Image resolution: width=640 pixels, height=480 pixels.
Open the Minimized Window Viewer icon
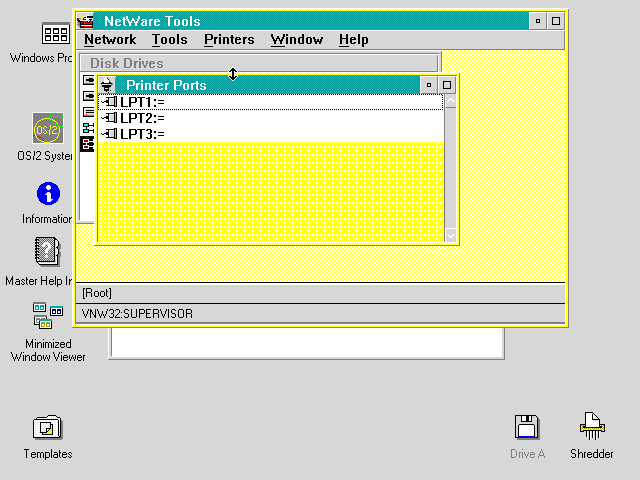[48, 316]
